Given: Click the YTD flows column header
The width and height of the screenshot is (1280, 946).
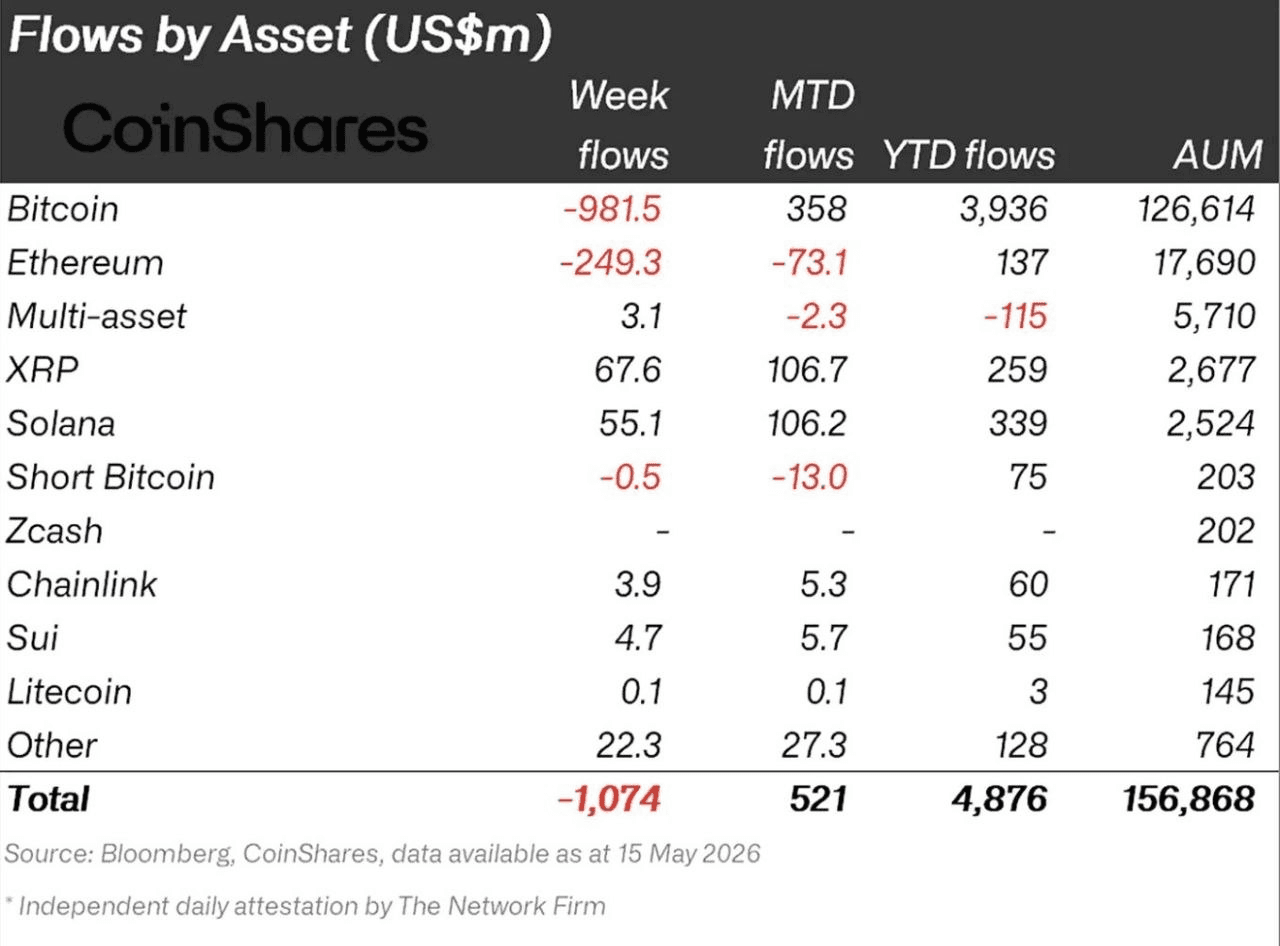Looking at the screenshot, I should pos(969,155).
